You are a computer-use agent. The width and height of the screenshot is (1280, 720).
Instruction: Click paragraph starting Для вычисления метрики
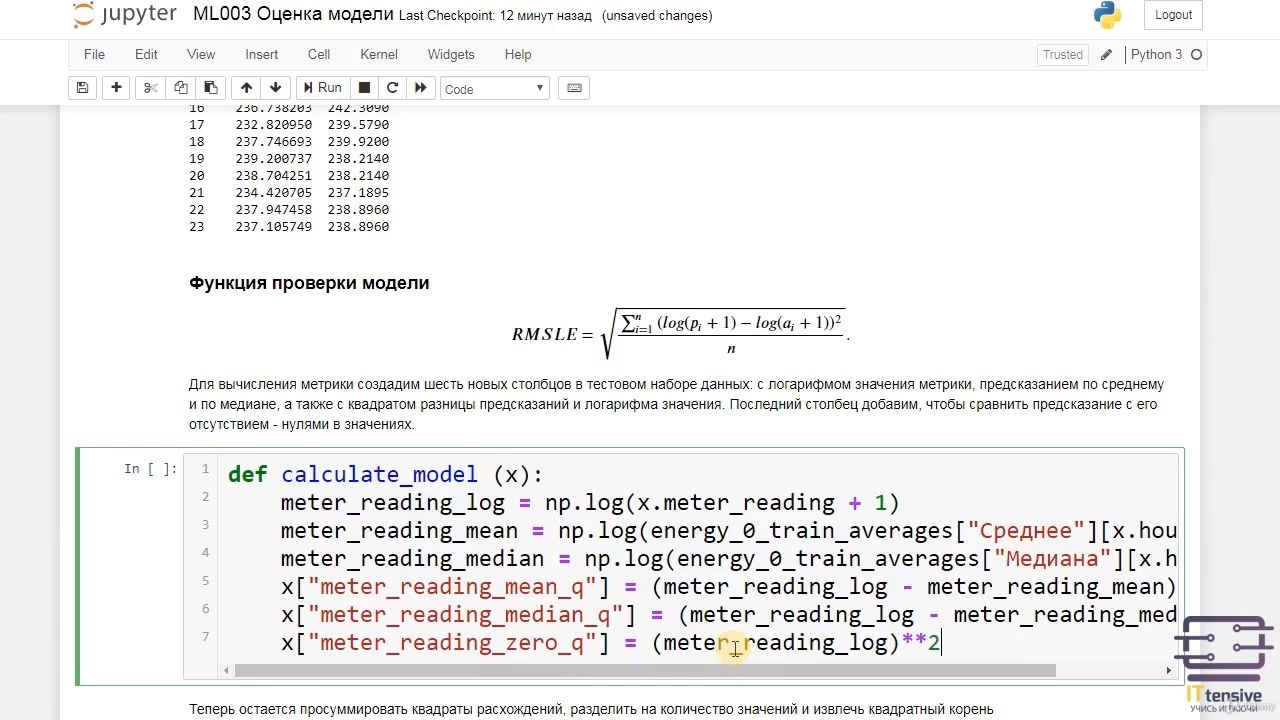click(677, 404)
